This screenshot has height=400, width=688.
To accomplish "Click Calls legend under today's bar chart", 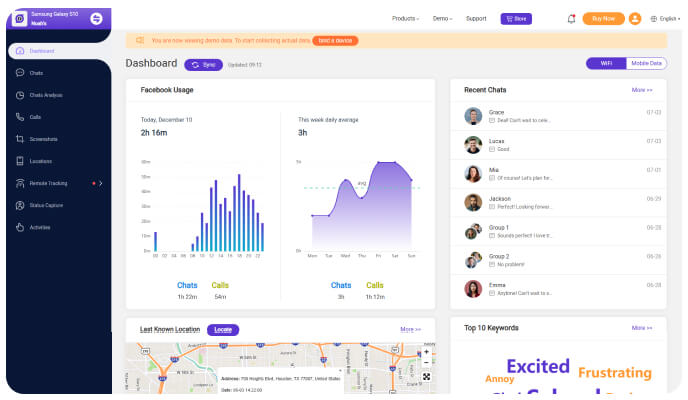I will tap(220, 285).
